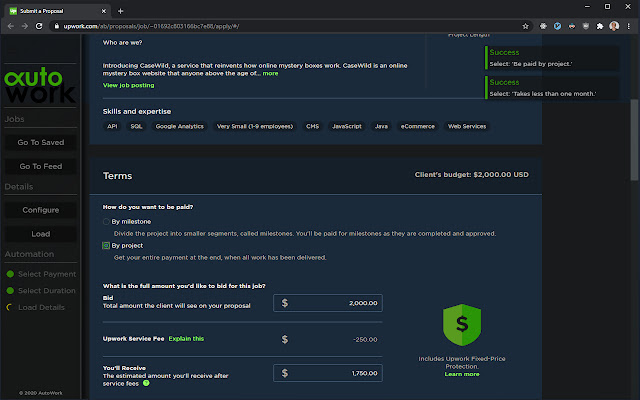Click the green Select Duration status dot
The image size is (640, 400).
(10, 291)
